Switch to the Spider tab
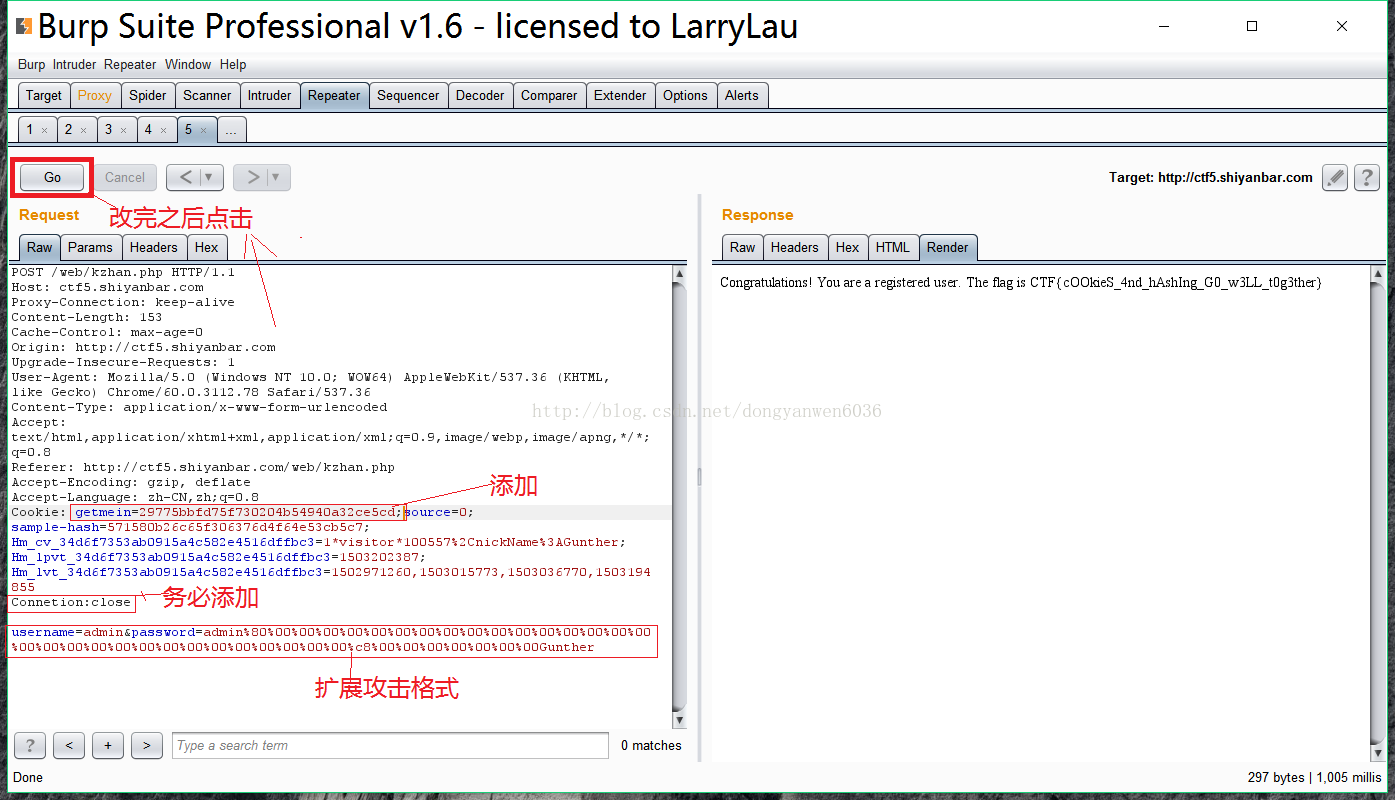The image size is (1395, 800). point(148,95)
